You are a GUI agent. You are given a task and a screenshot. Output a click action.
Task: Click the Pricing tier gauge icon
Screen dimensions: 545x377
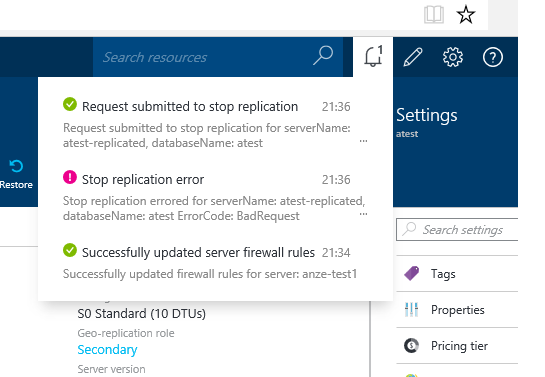pos(412,345)
